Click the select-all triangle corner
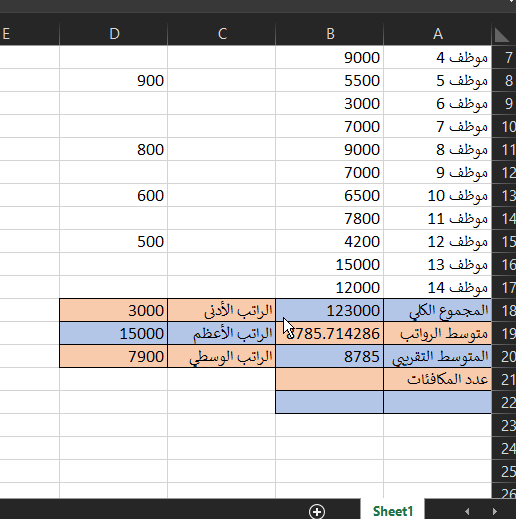Screen dimensions: 516x519 tap(502, 35)
